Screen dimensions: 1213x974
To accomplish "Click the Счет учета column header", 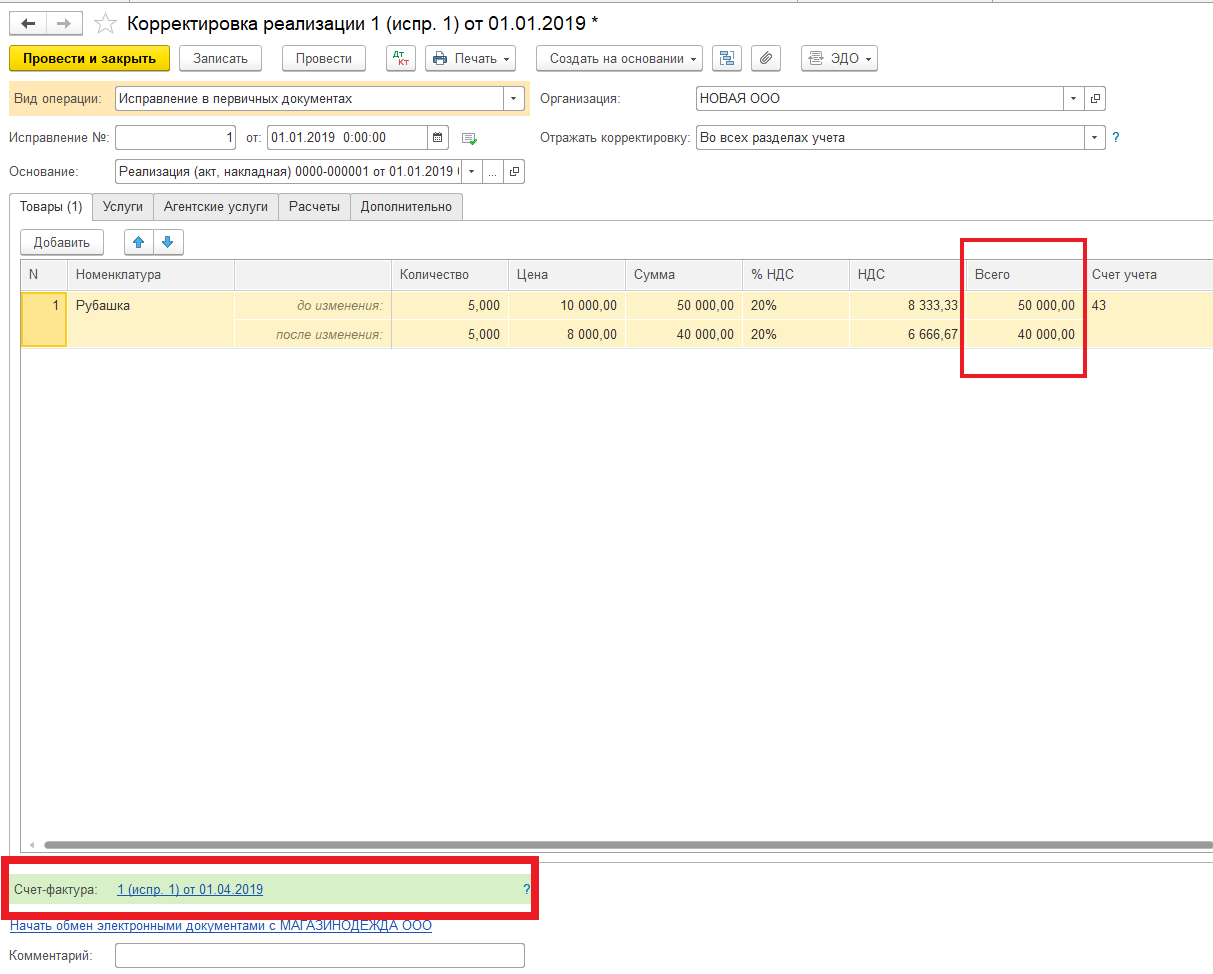I will 1148,275.
